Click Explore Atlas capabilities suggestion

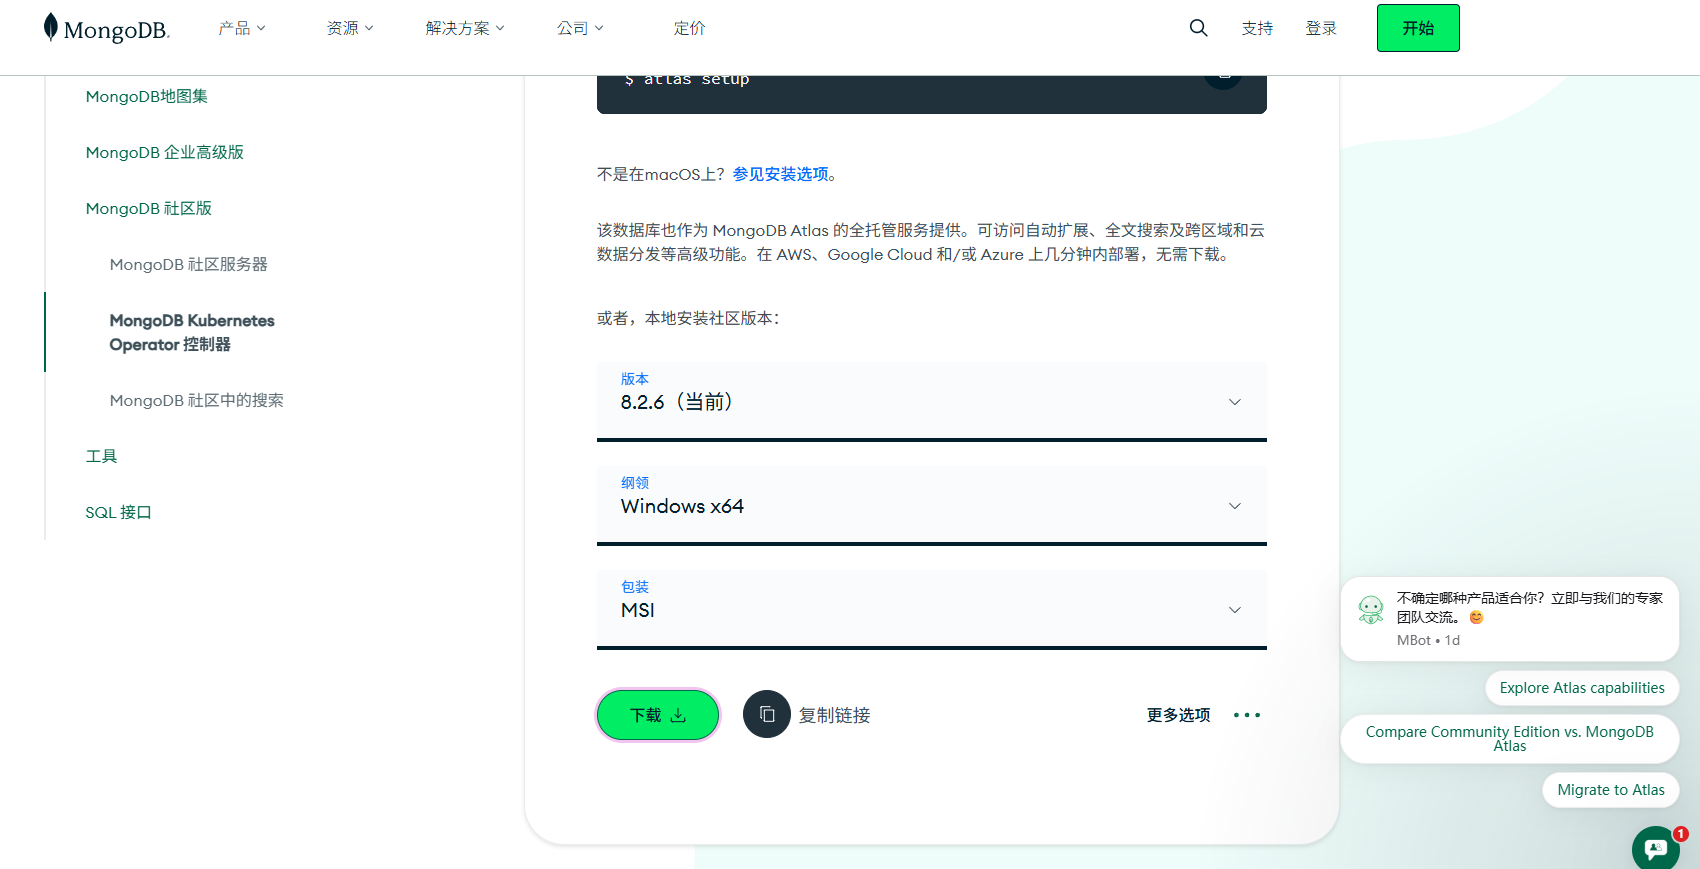1581,688
